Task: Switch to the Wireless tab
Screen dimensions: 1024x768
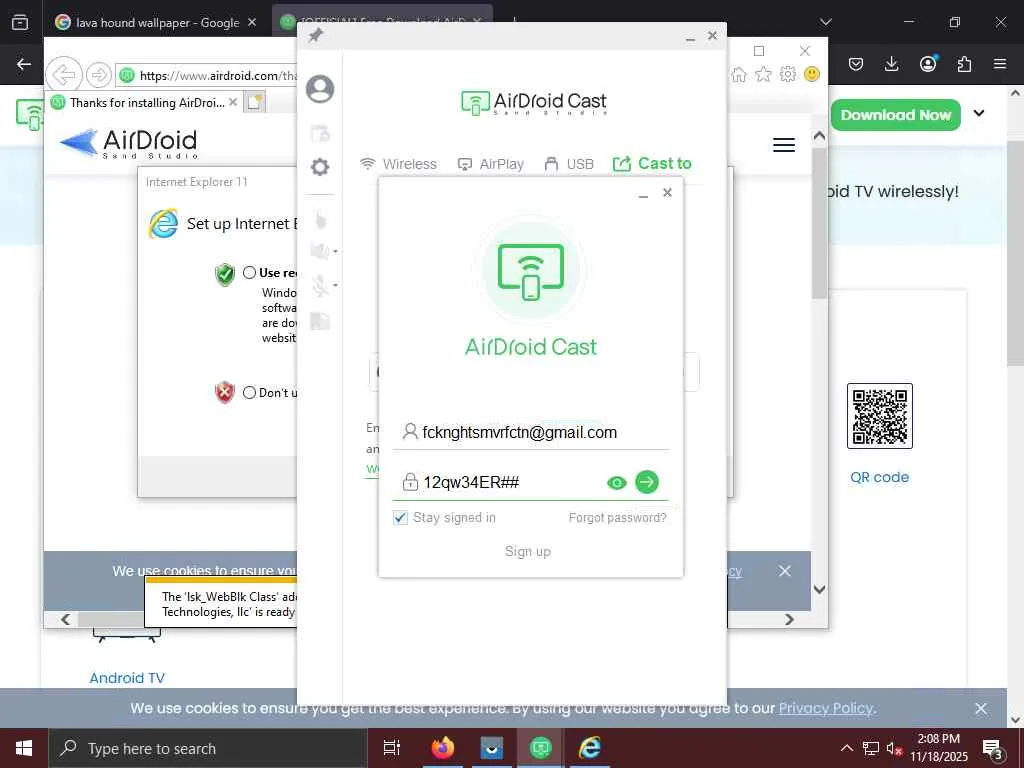Action: pyautogui.click(x=398, y=164)
